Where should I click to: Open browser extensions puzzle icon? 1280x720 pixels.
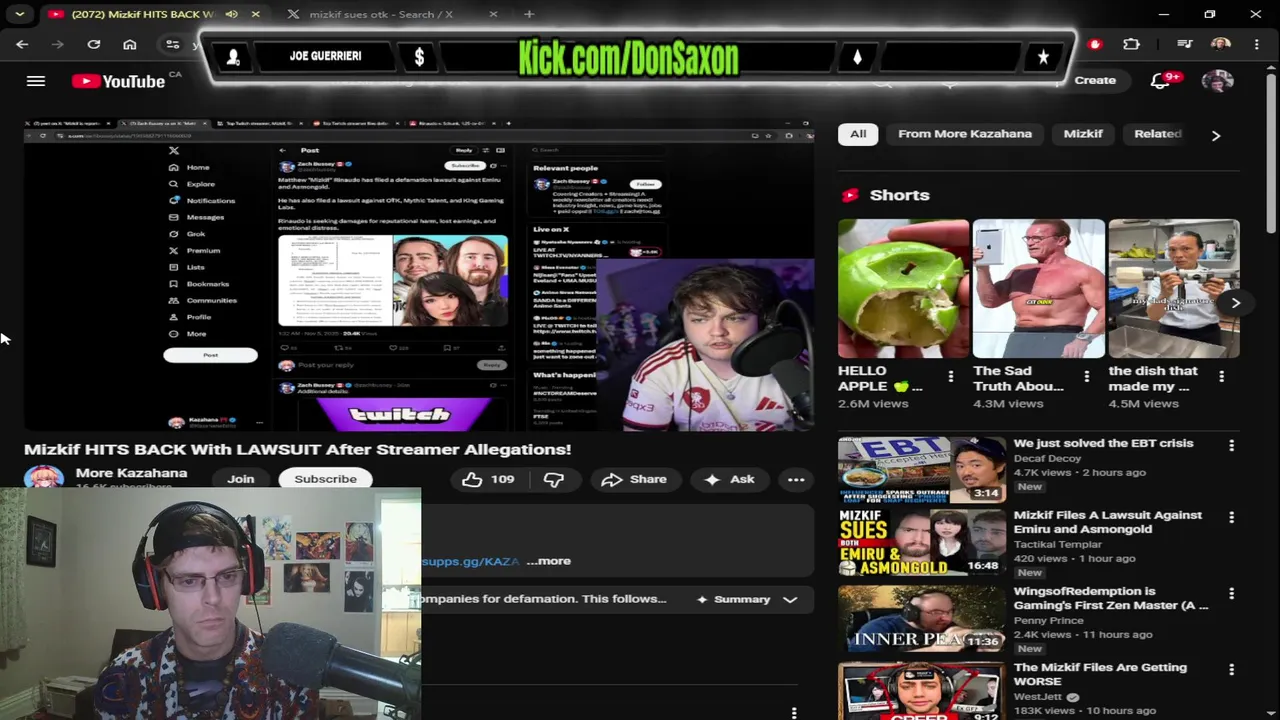pos(1131,44)
